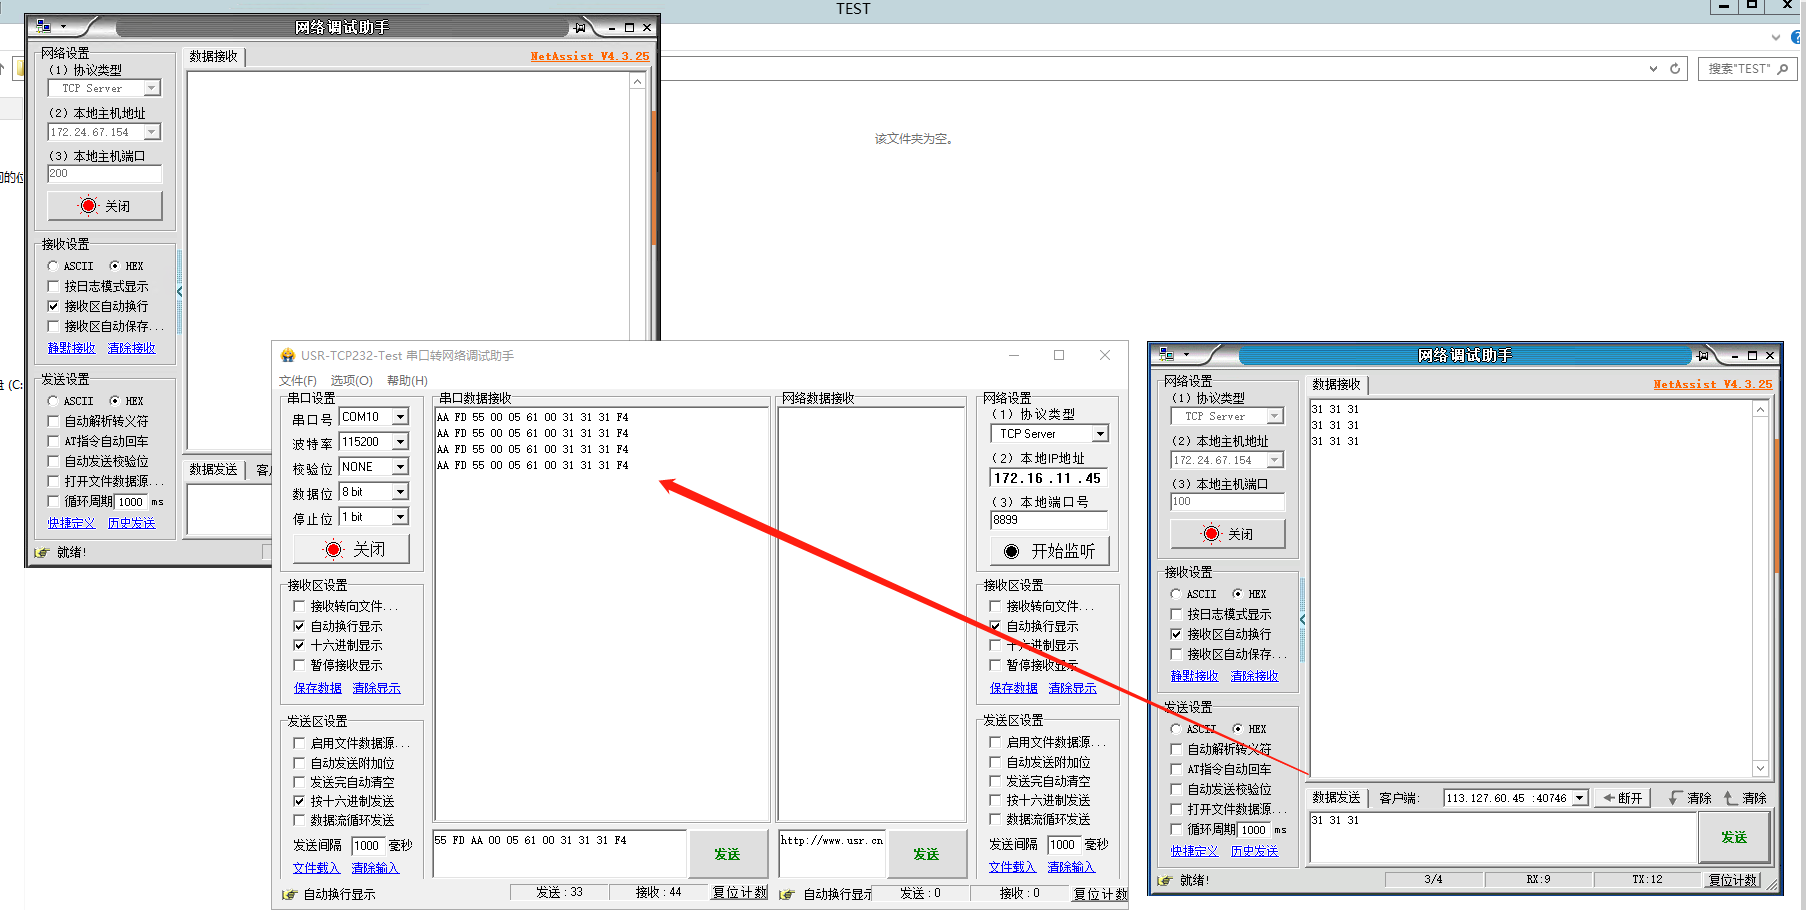Toggle 按十六进制发送 checkbox in serial send settings
The height and width of the screenshot is (910, 1806).
coord(299,801)
